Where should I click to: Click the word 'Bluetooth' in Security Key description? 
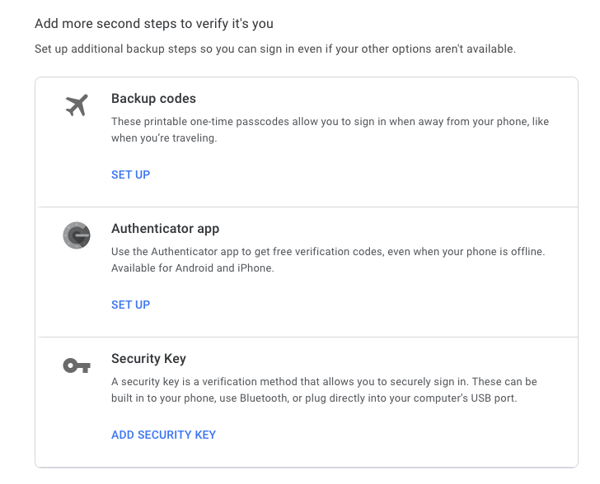coord(264,398)
